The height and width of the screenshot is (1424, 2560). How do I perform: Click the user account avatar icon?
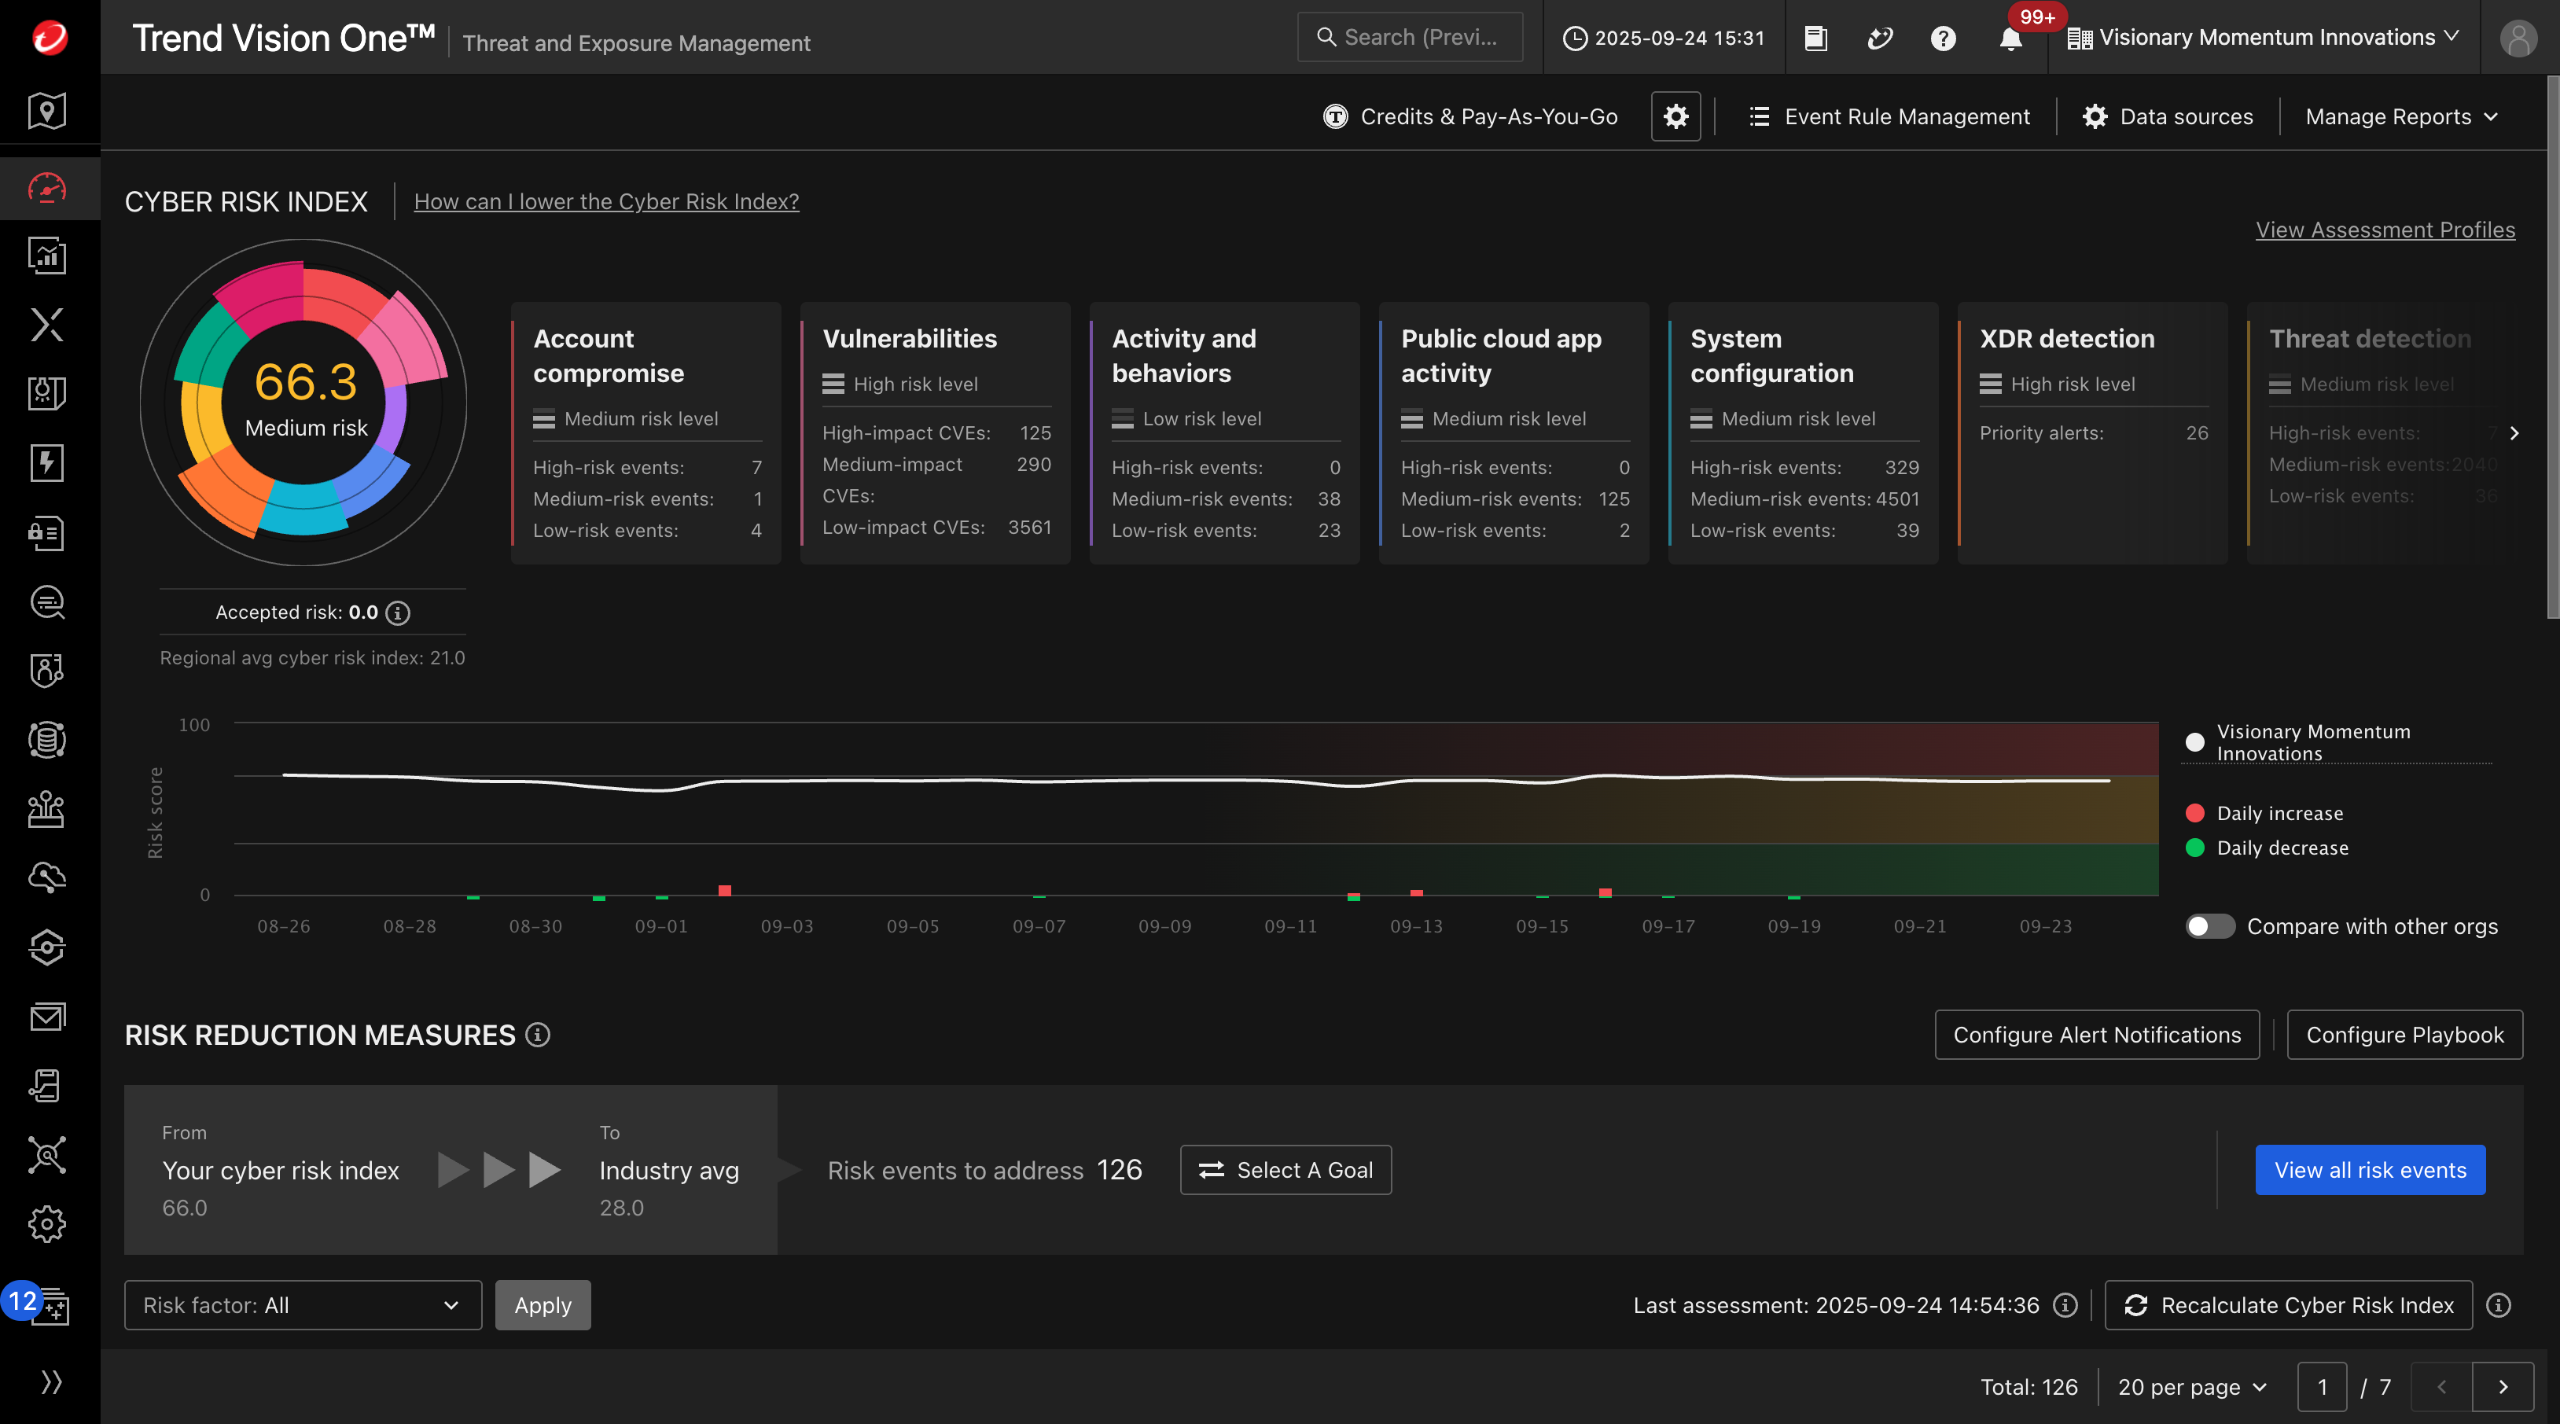coord(2518,38)
